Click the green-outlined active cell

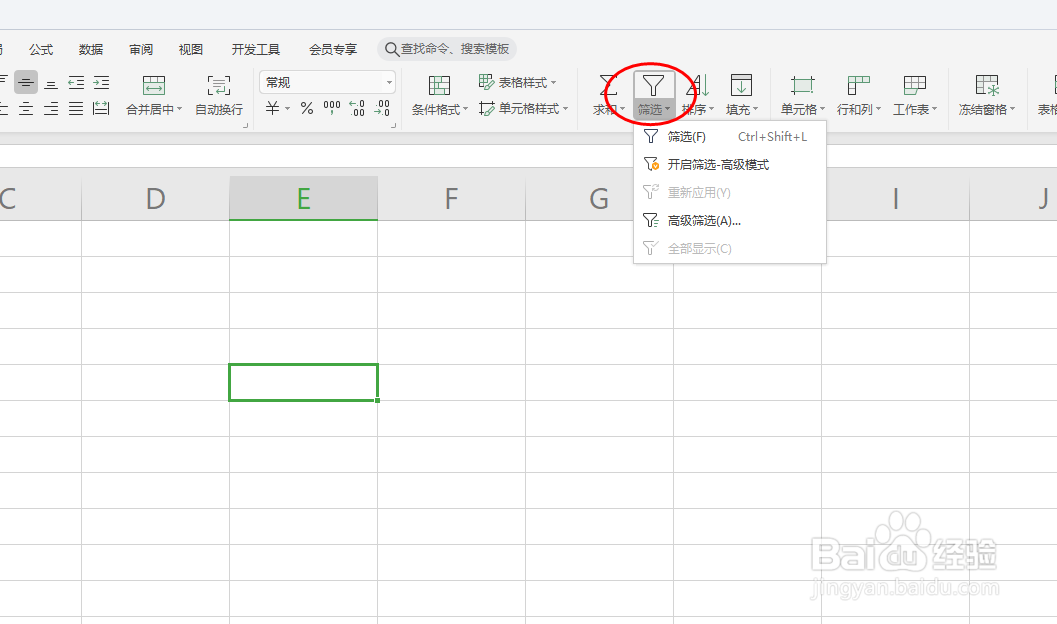(x=303, y=382)
